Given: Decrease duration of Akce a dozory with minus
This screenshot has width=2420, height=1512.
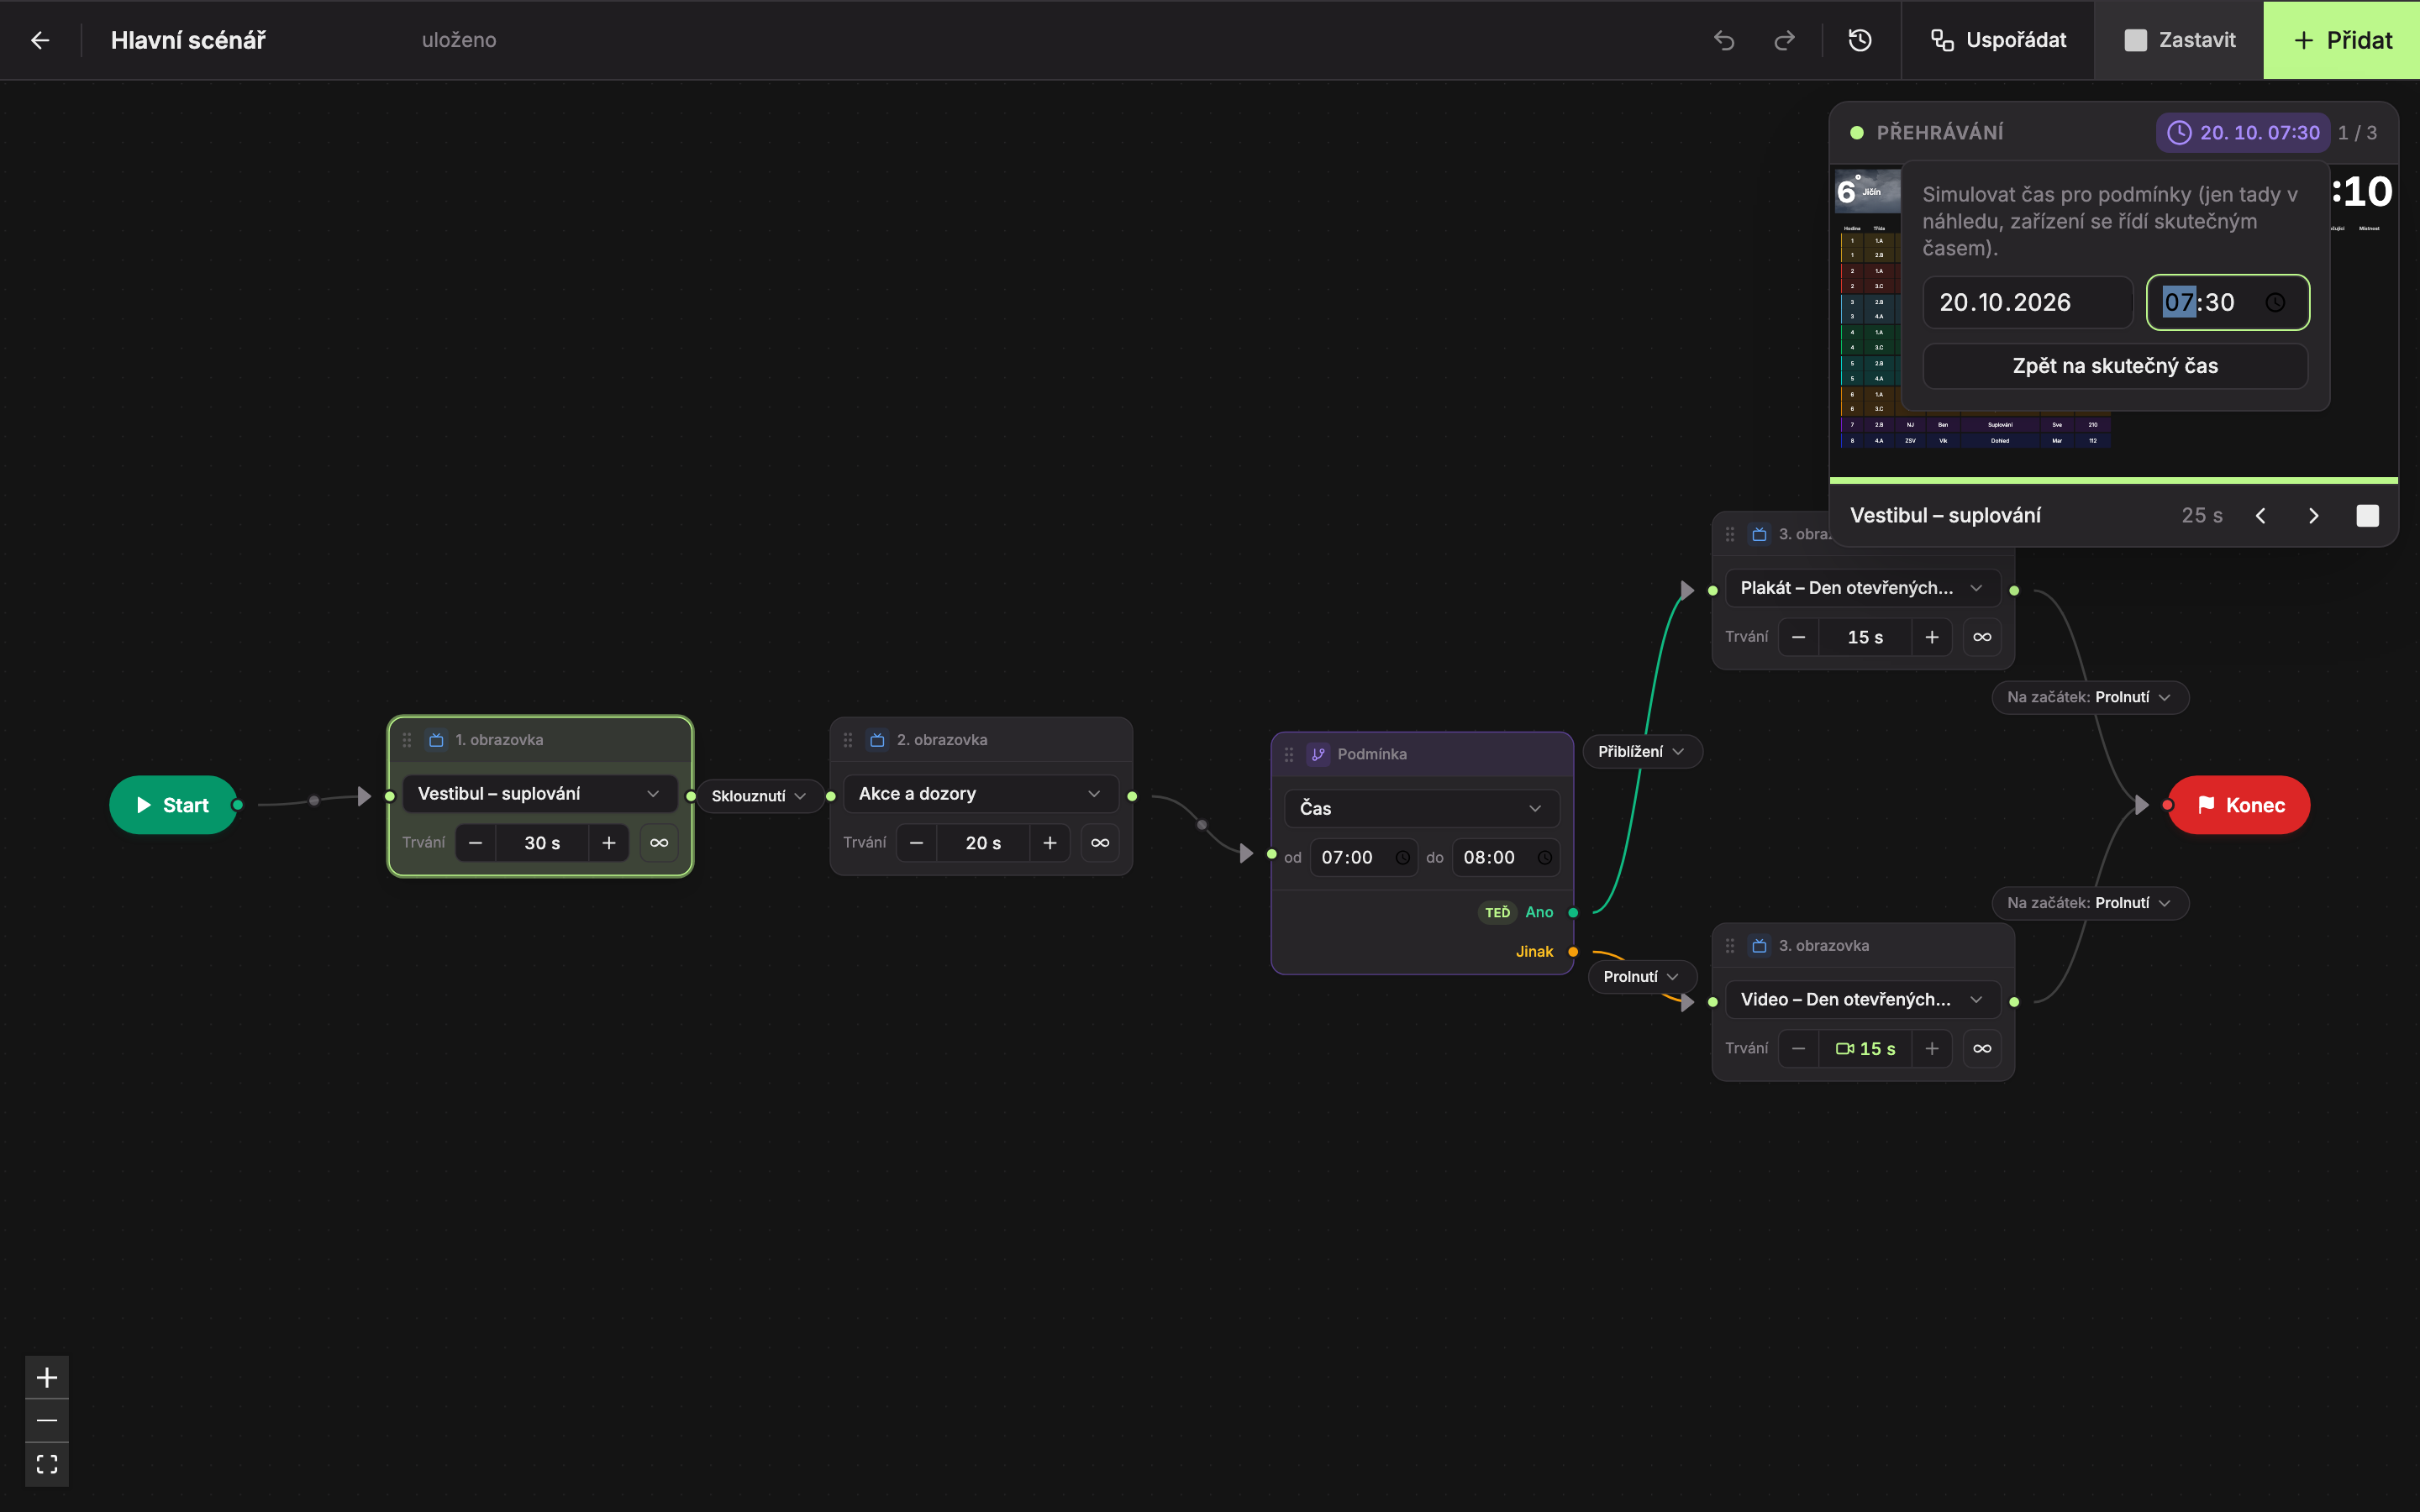Looking at the screenshot, I should 916,843.
